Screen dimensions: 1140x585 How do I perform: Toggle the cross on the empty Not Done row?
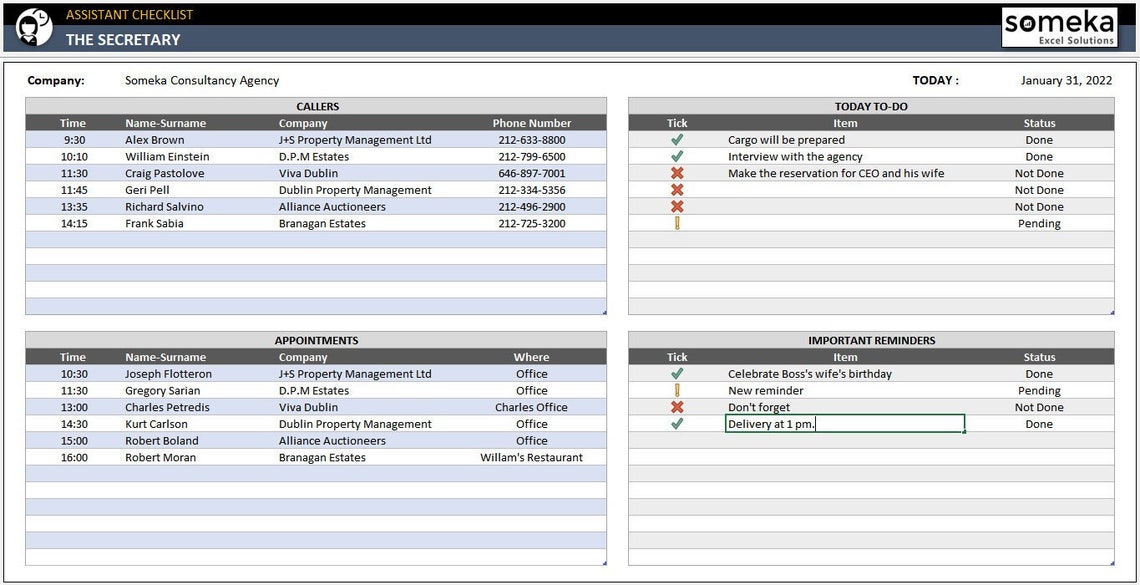(x=677, y=190)
